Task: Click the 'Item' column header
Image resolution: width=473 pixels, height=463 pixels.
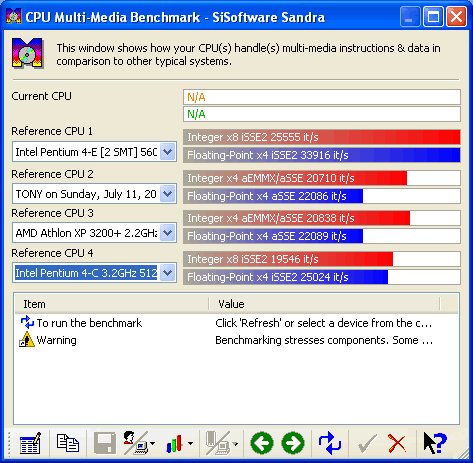Action: pos(112,304)
